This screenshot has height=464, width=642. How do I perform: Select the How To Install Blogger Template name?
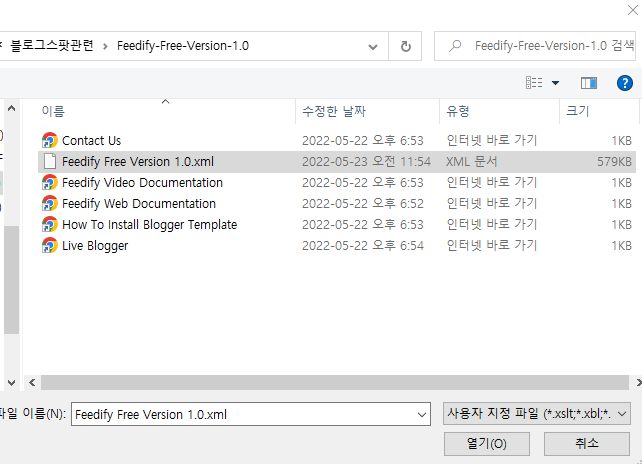pyautogui.click(x=149, y=224)
